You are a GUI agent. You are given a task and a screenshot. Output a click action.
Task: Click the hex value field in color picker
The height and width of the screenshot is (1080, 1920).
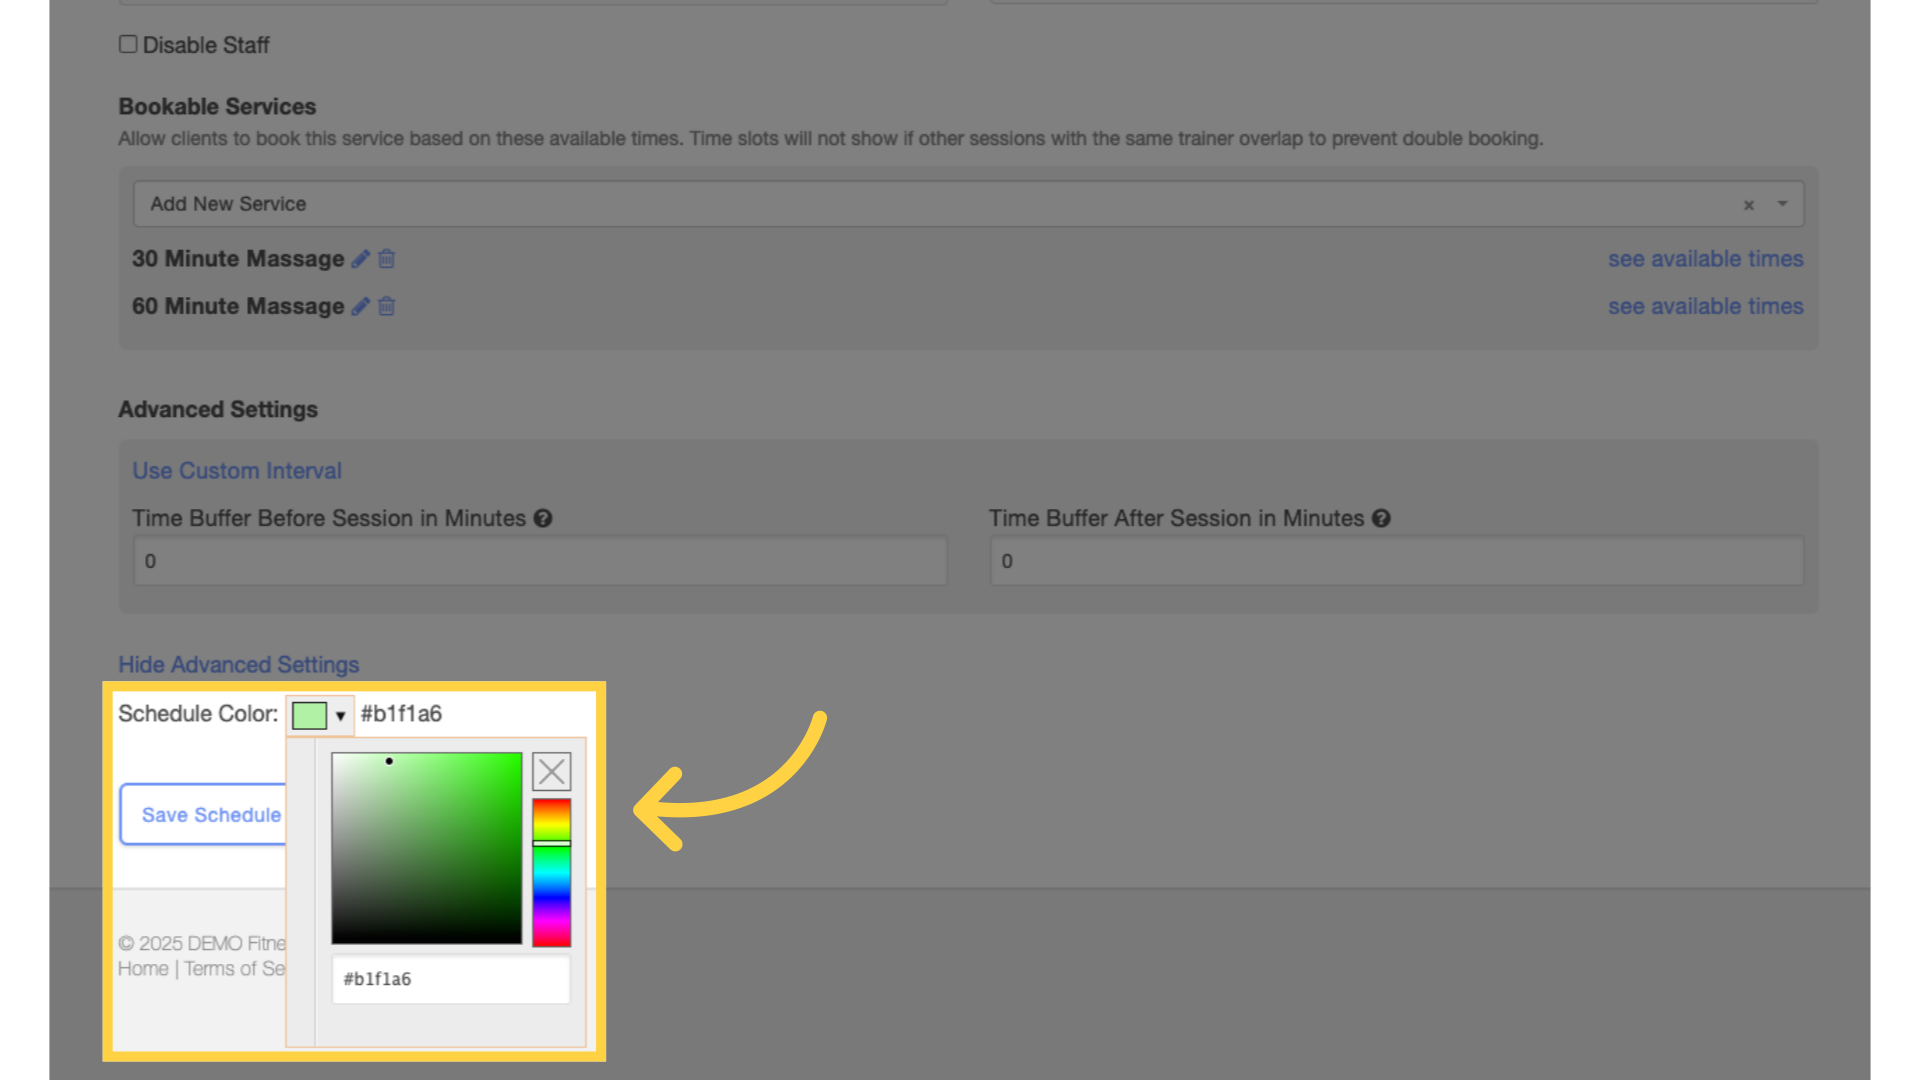click(451, 979)
